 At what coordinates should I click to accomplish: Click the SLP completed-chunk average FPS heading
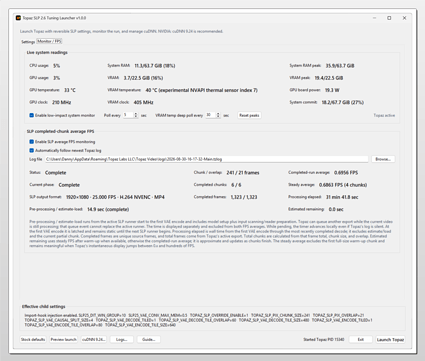coord(60,131)
